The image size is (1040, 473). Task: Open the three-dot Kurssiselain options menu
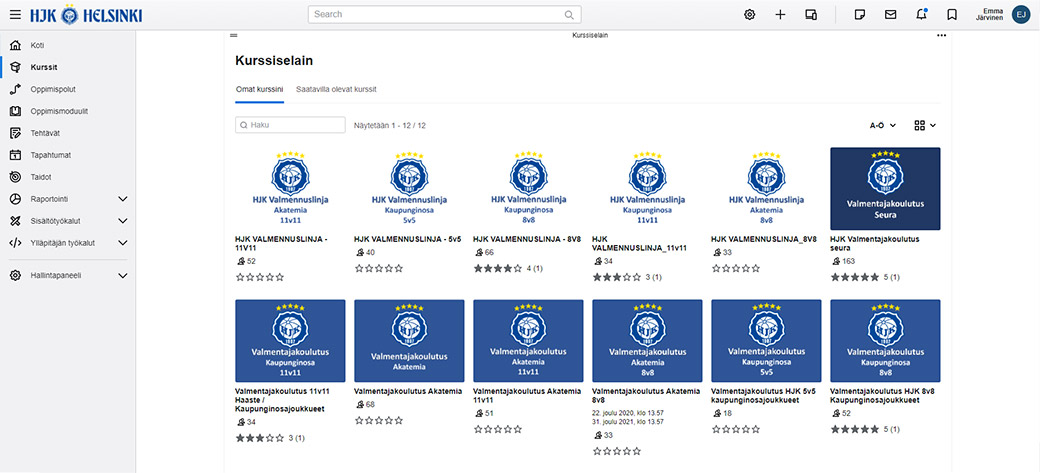pos(941,35)
